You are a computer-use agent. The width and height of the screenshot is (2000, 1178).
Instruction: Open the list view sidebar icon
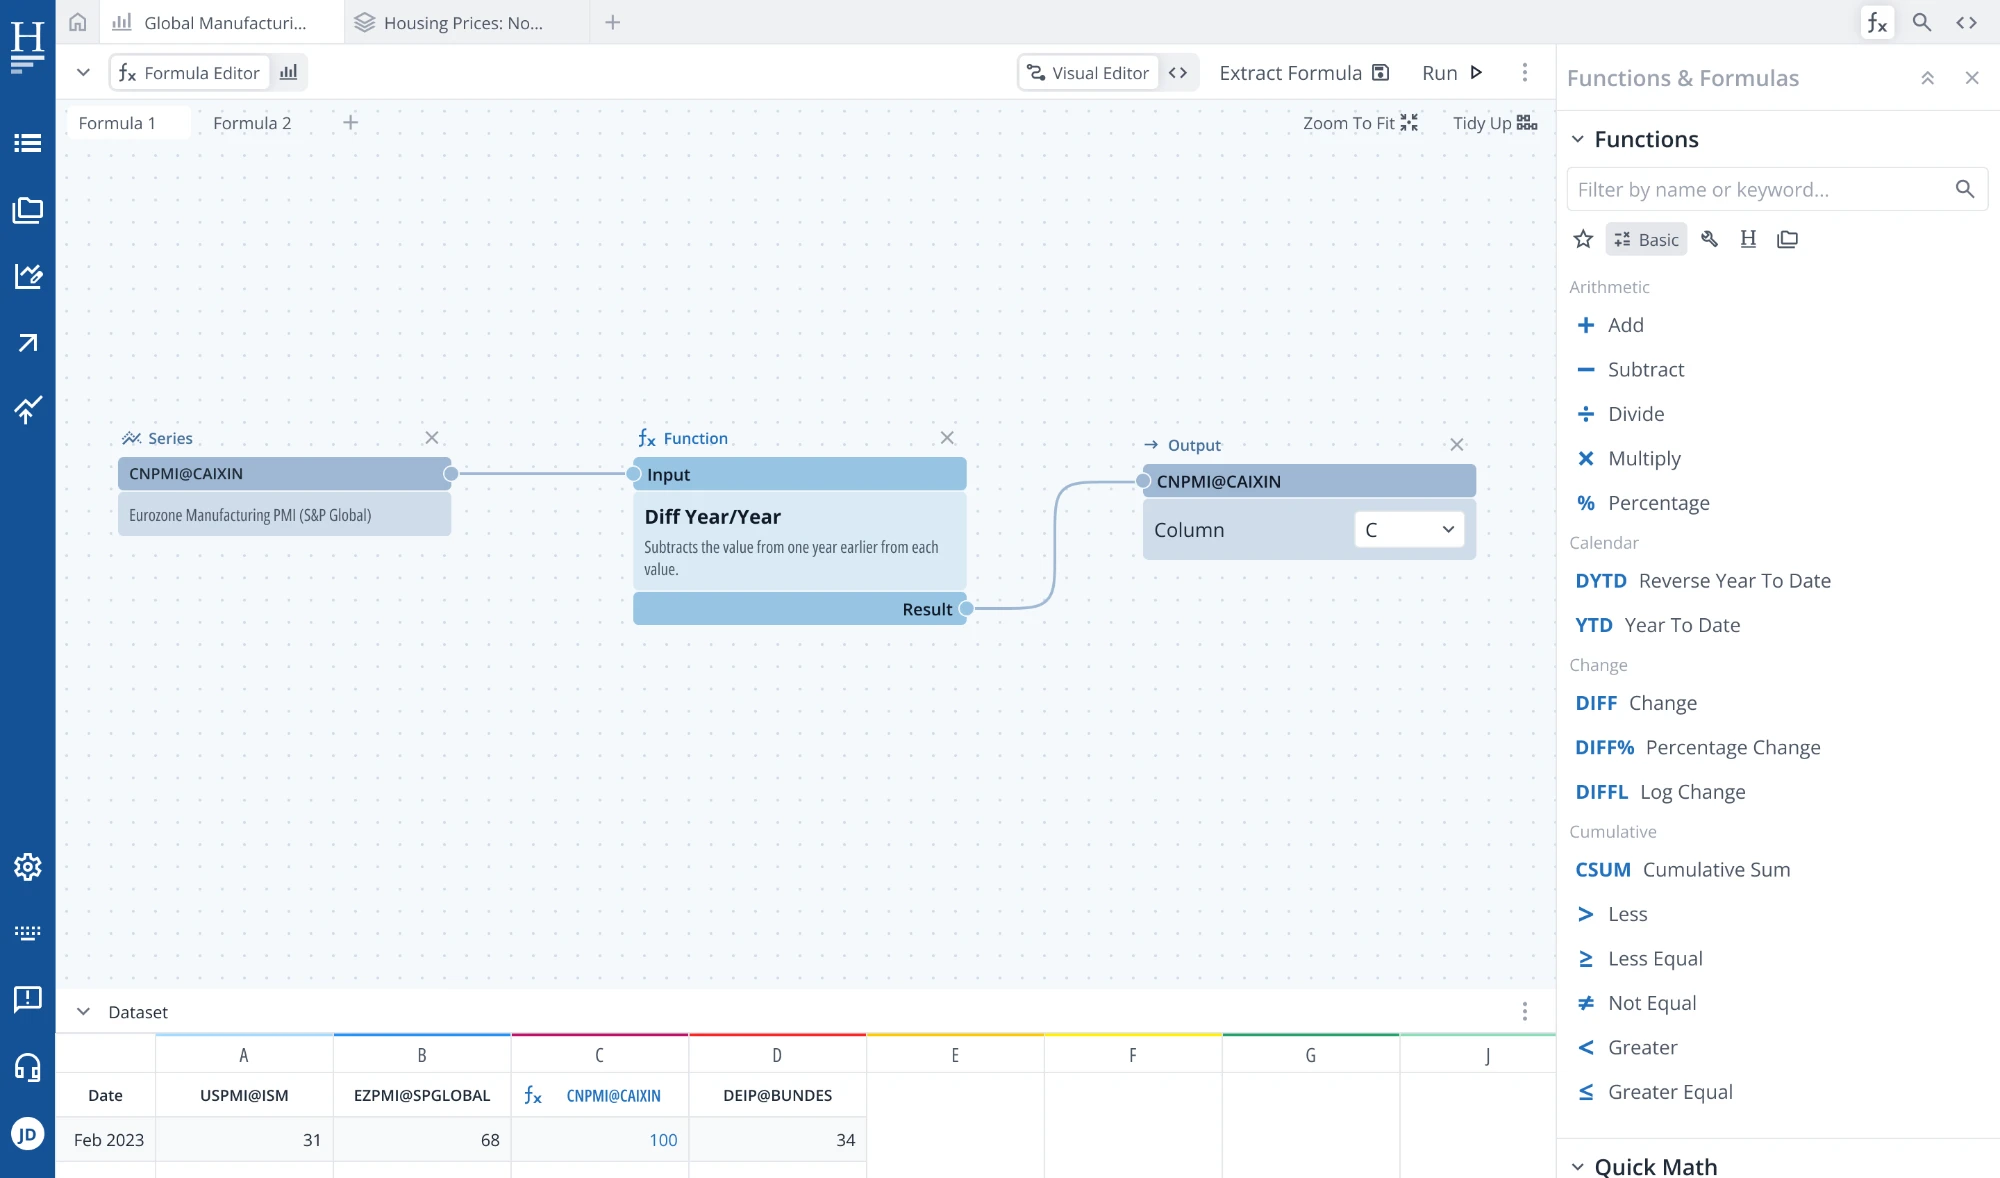28,143
